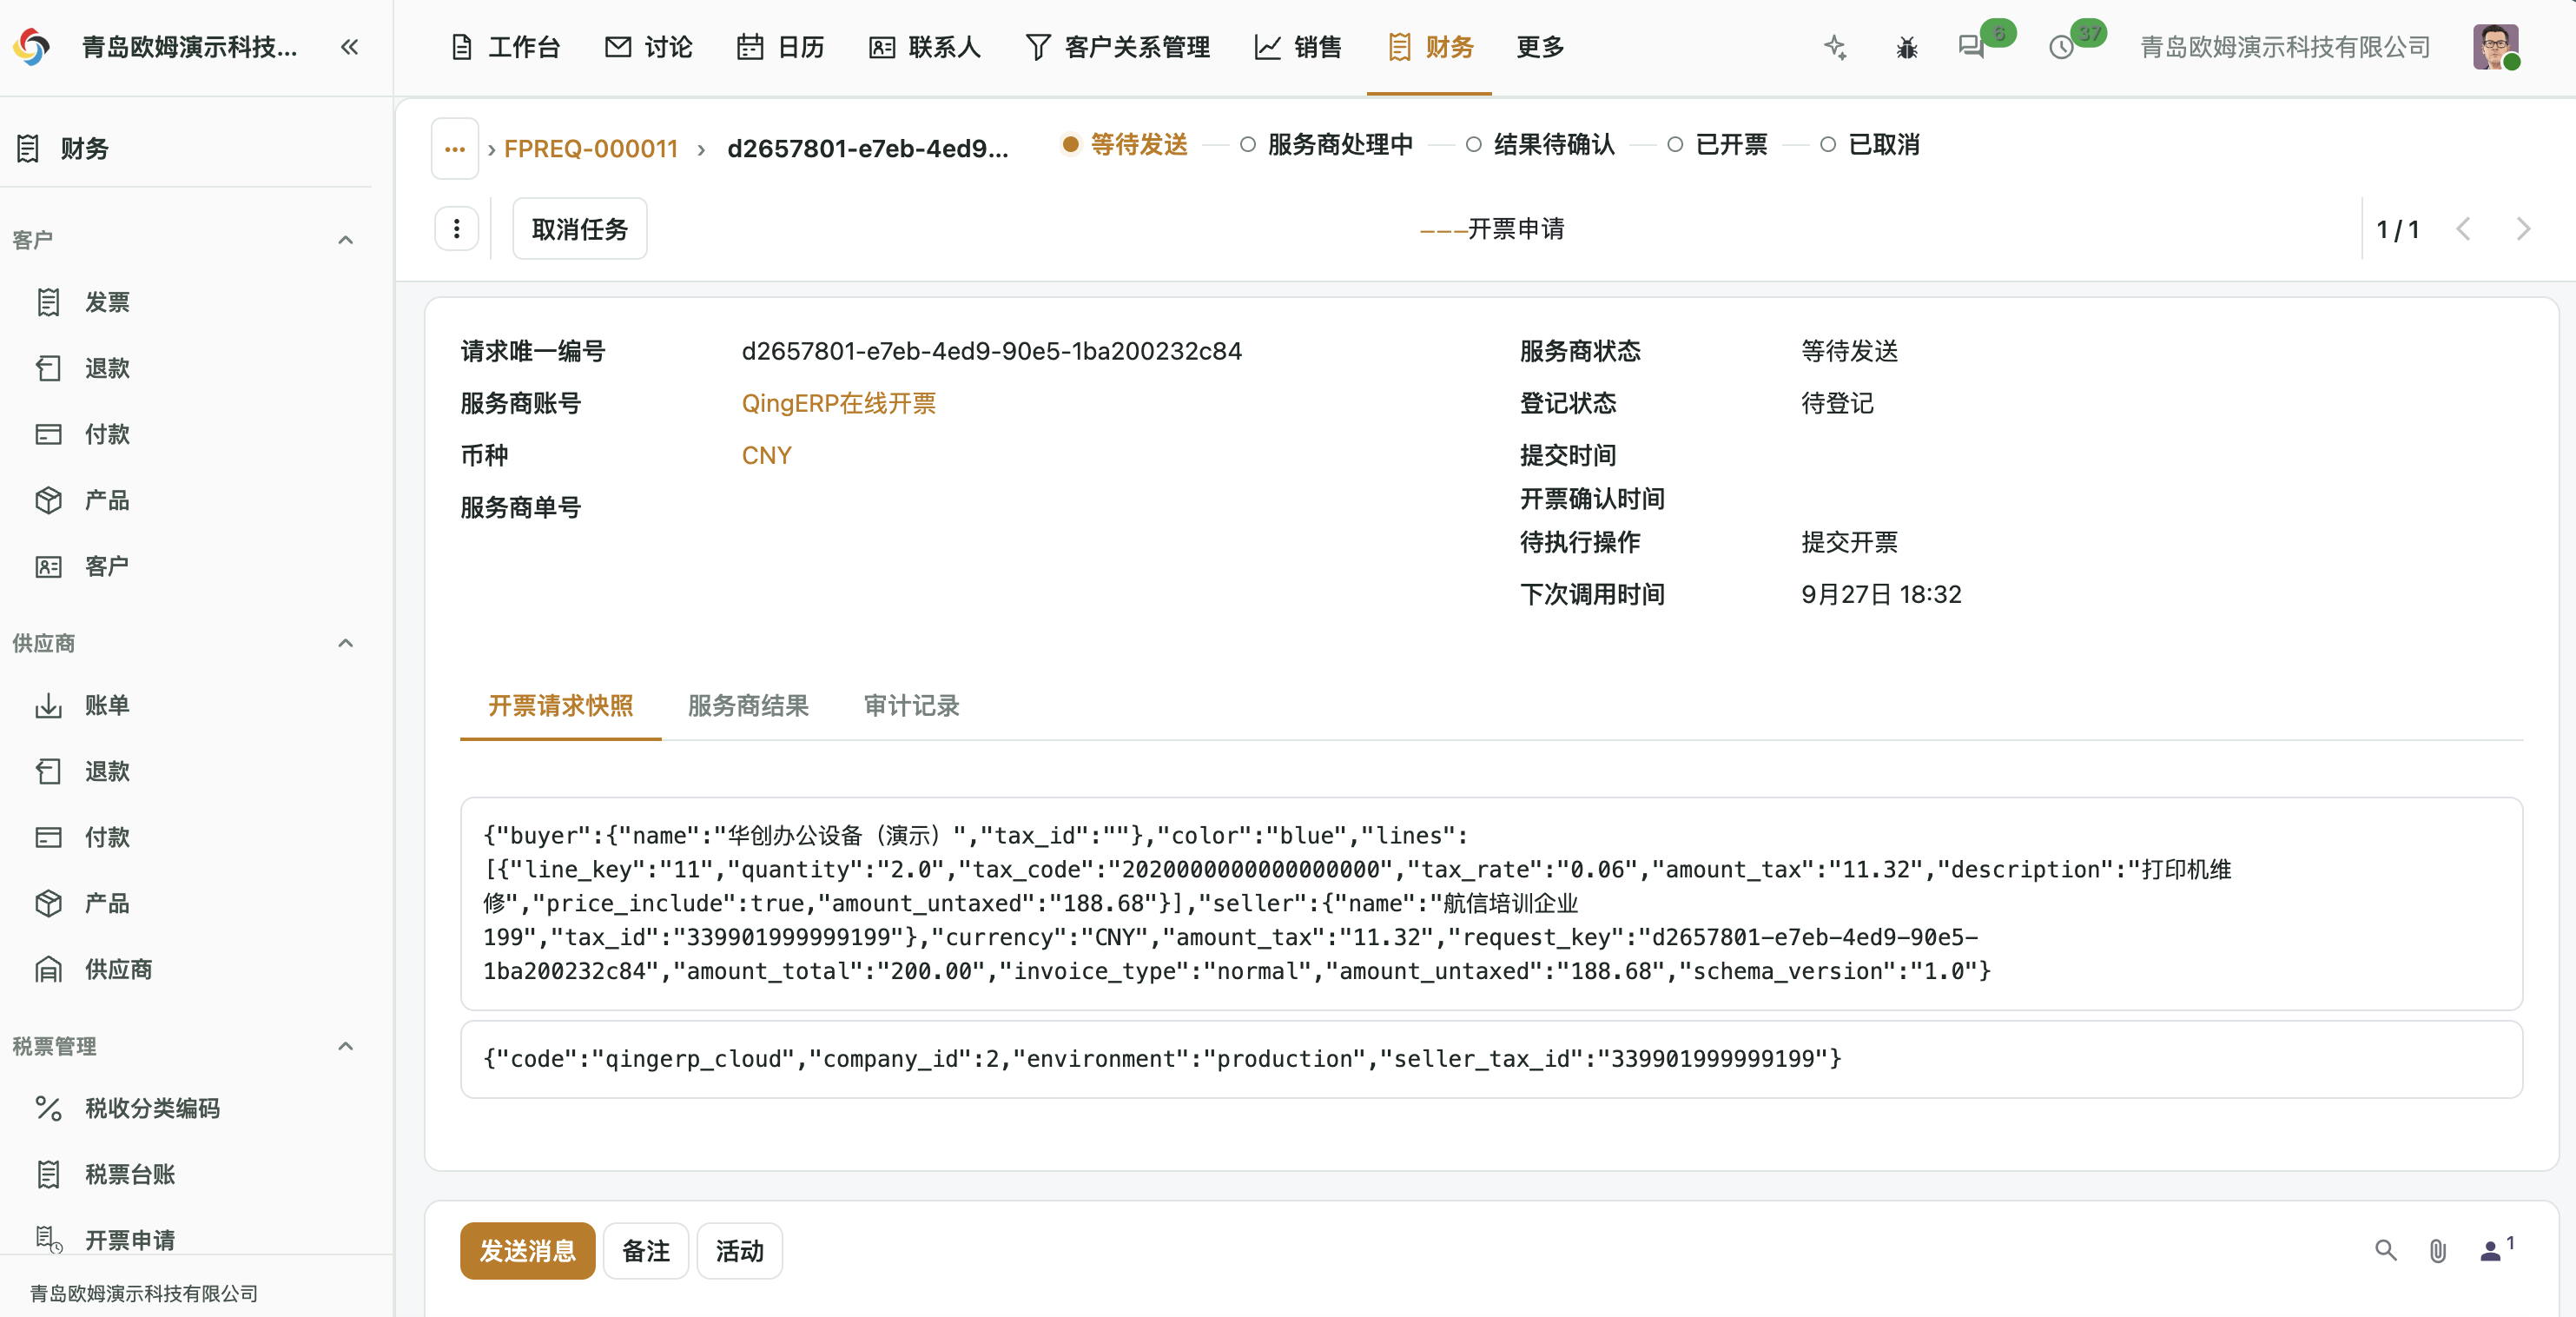Click the AI sparkle icon in header
This screenshot has height=1317, width=2576.
pyautogui.click(x=1835, y=47)
